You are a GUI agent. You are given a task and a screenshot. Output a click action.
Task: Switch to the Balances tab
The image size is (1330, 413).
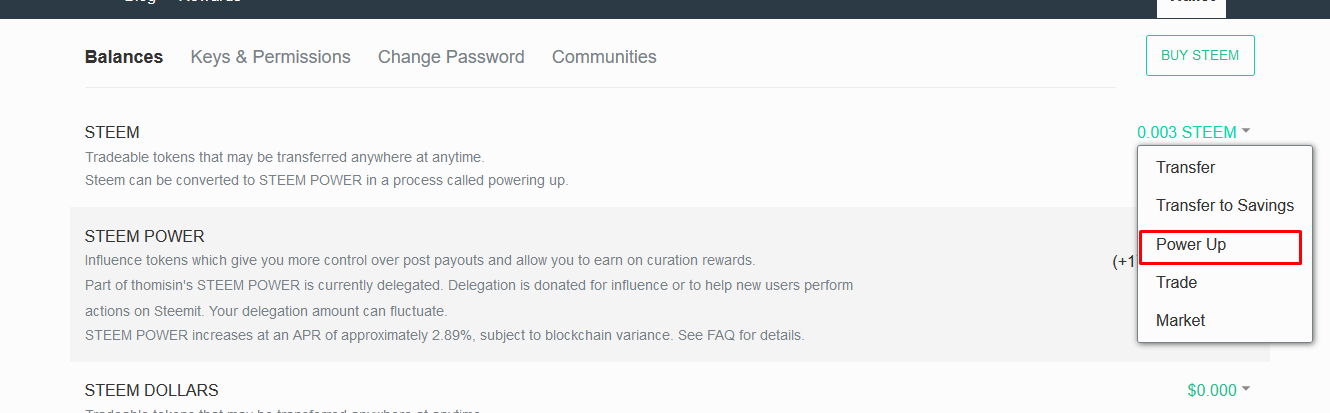(124, 57)
